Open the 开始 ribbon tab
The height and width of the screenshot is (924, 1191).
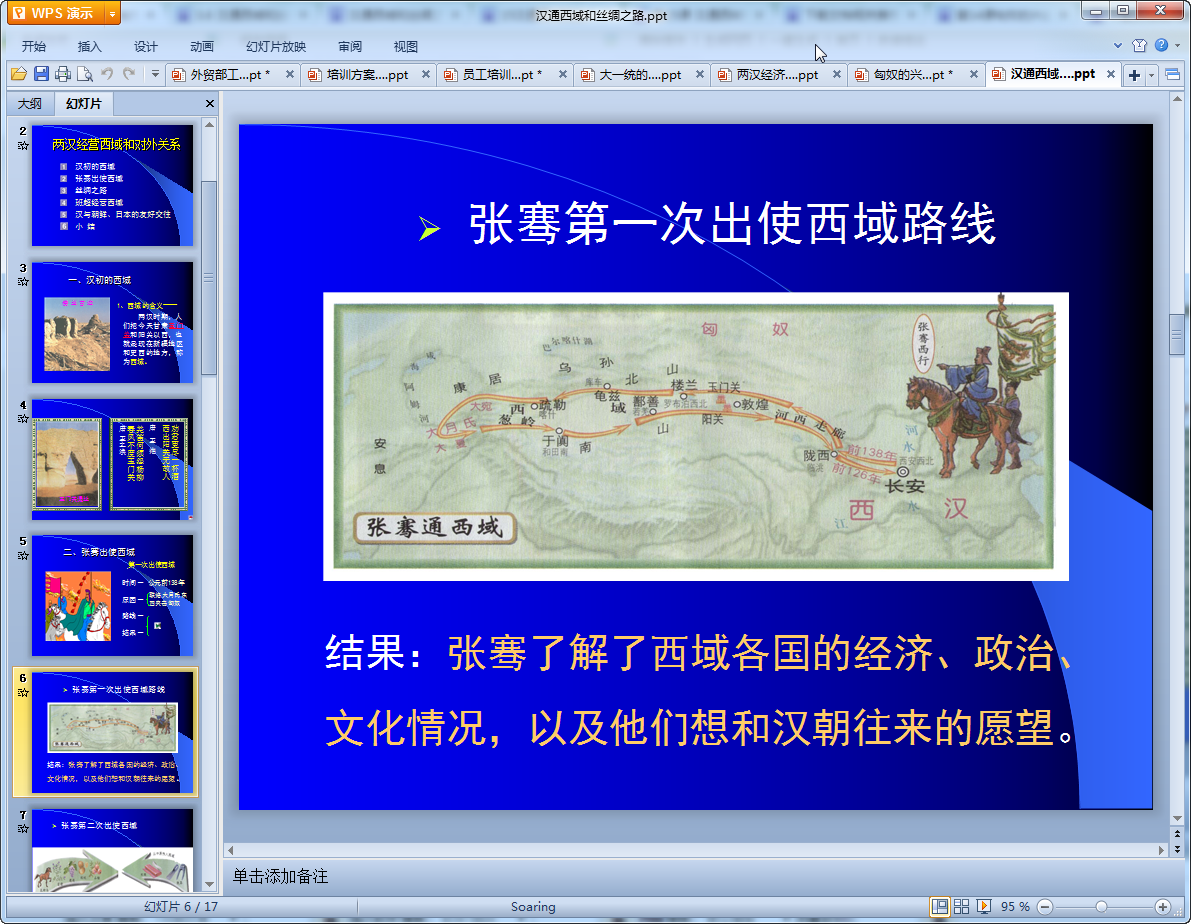33,46
